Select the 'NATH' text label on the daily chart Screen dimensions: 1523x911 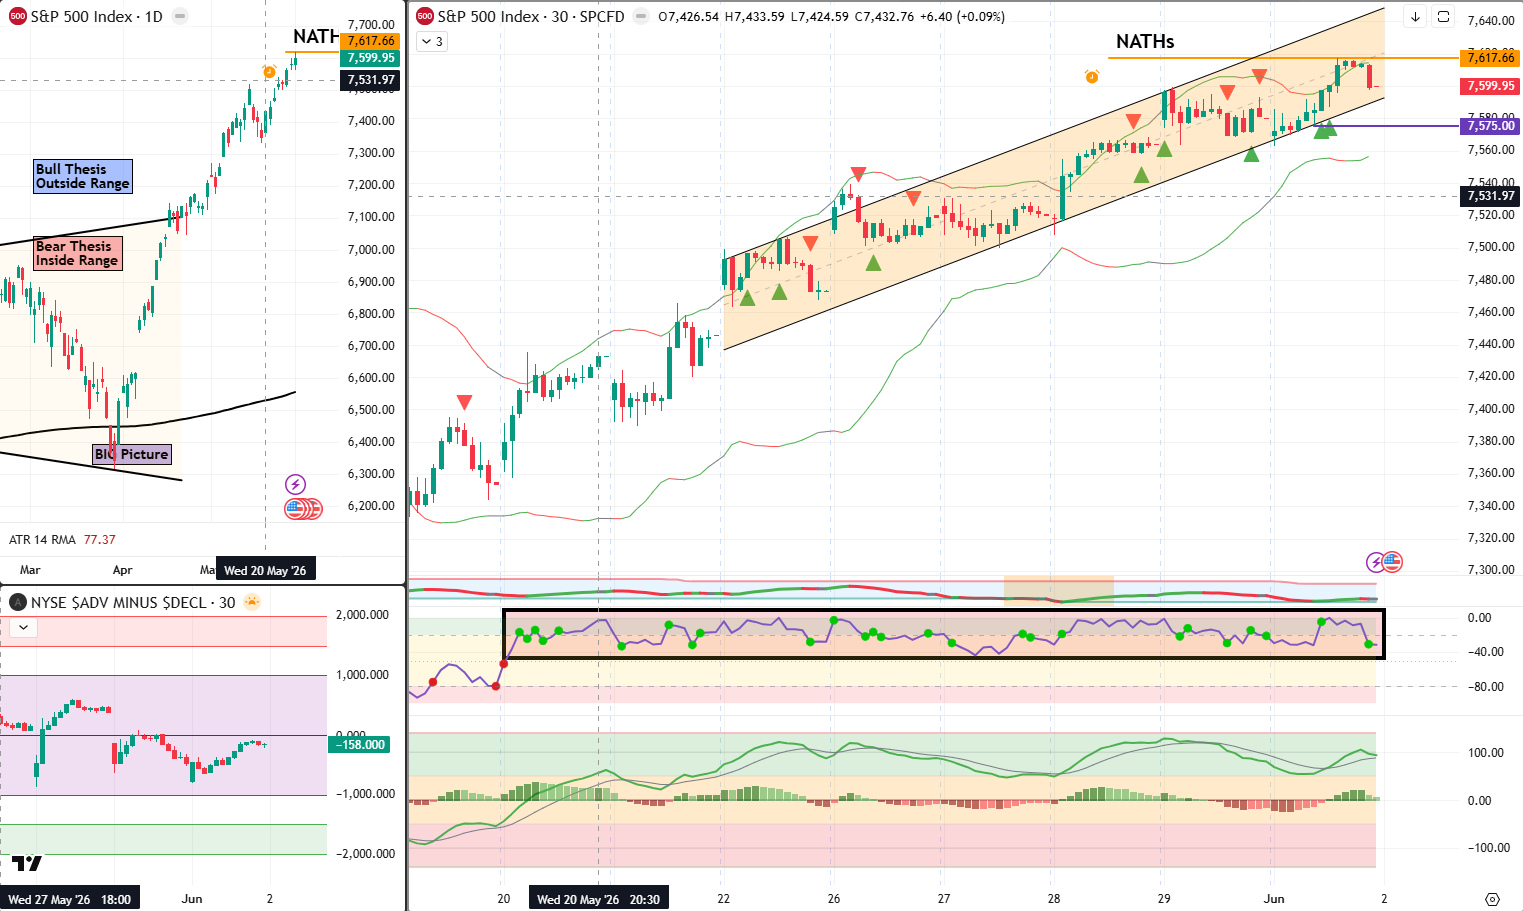pyautogui.click(x=315, y=37)
